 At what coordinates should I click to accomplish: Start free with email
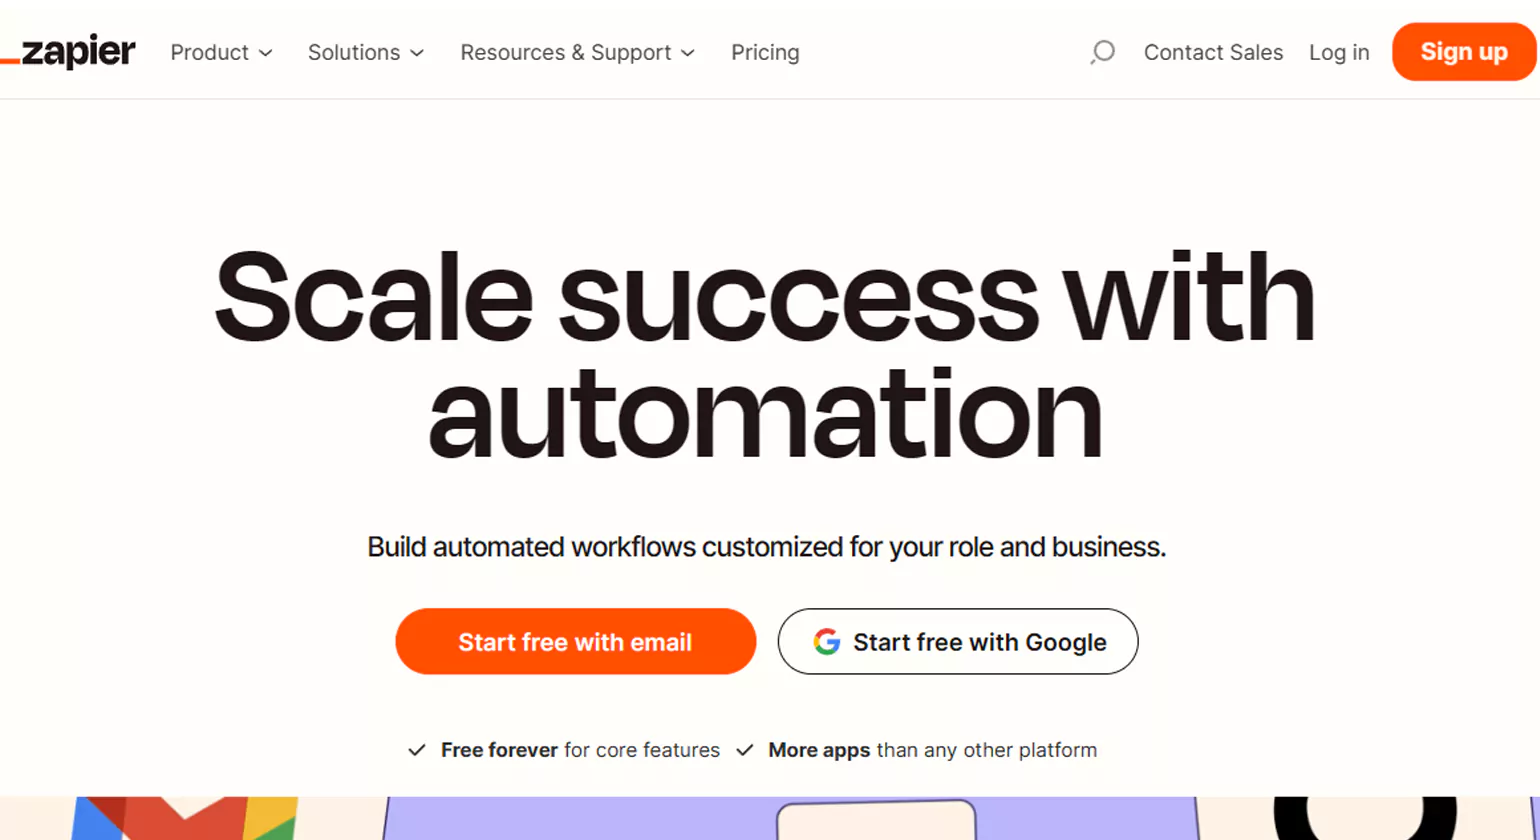[575, 642]
